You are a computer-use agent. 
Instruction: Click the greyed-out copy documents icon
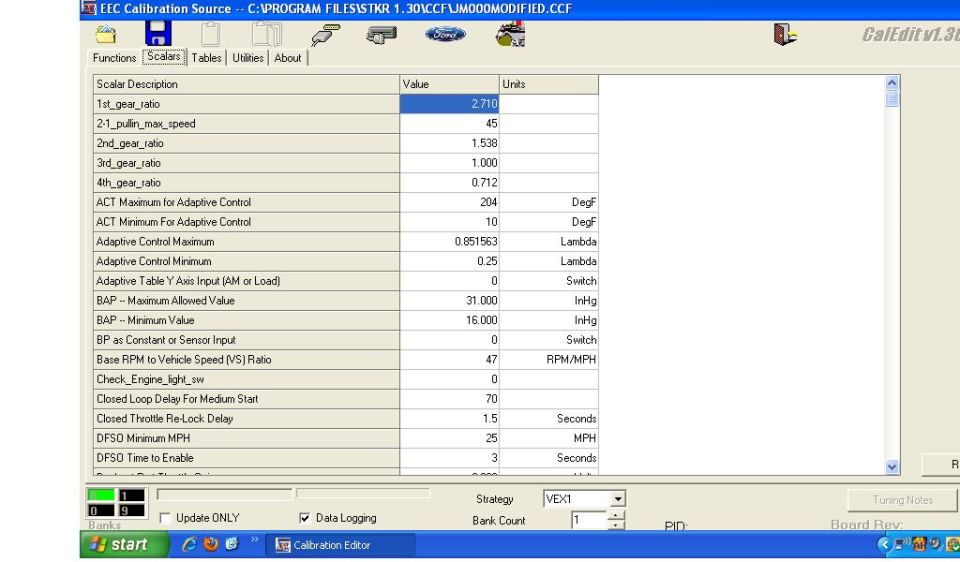pos(267,34)
